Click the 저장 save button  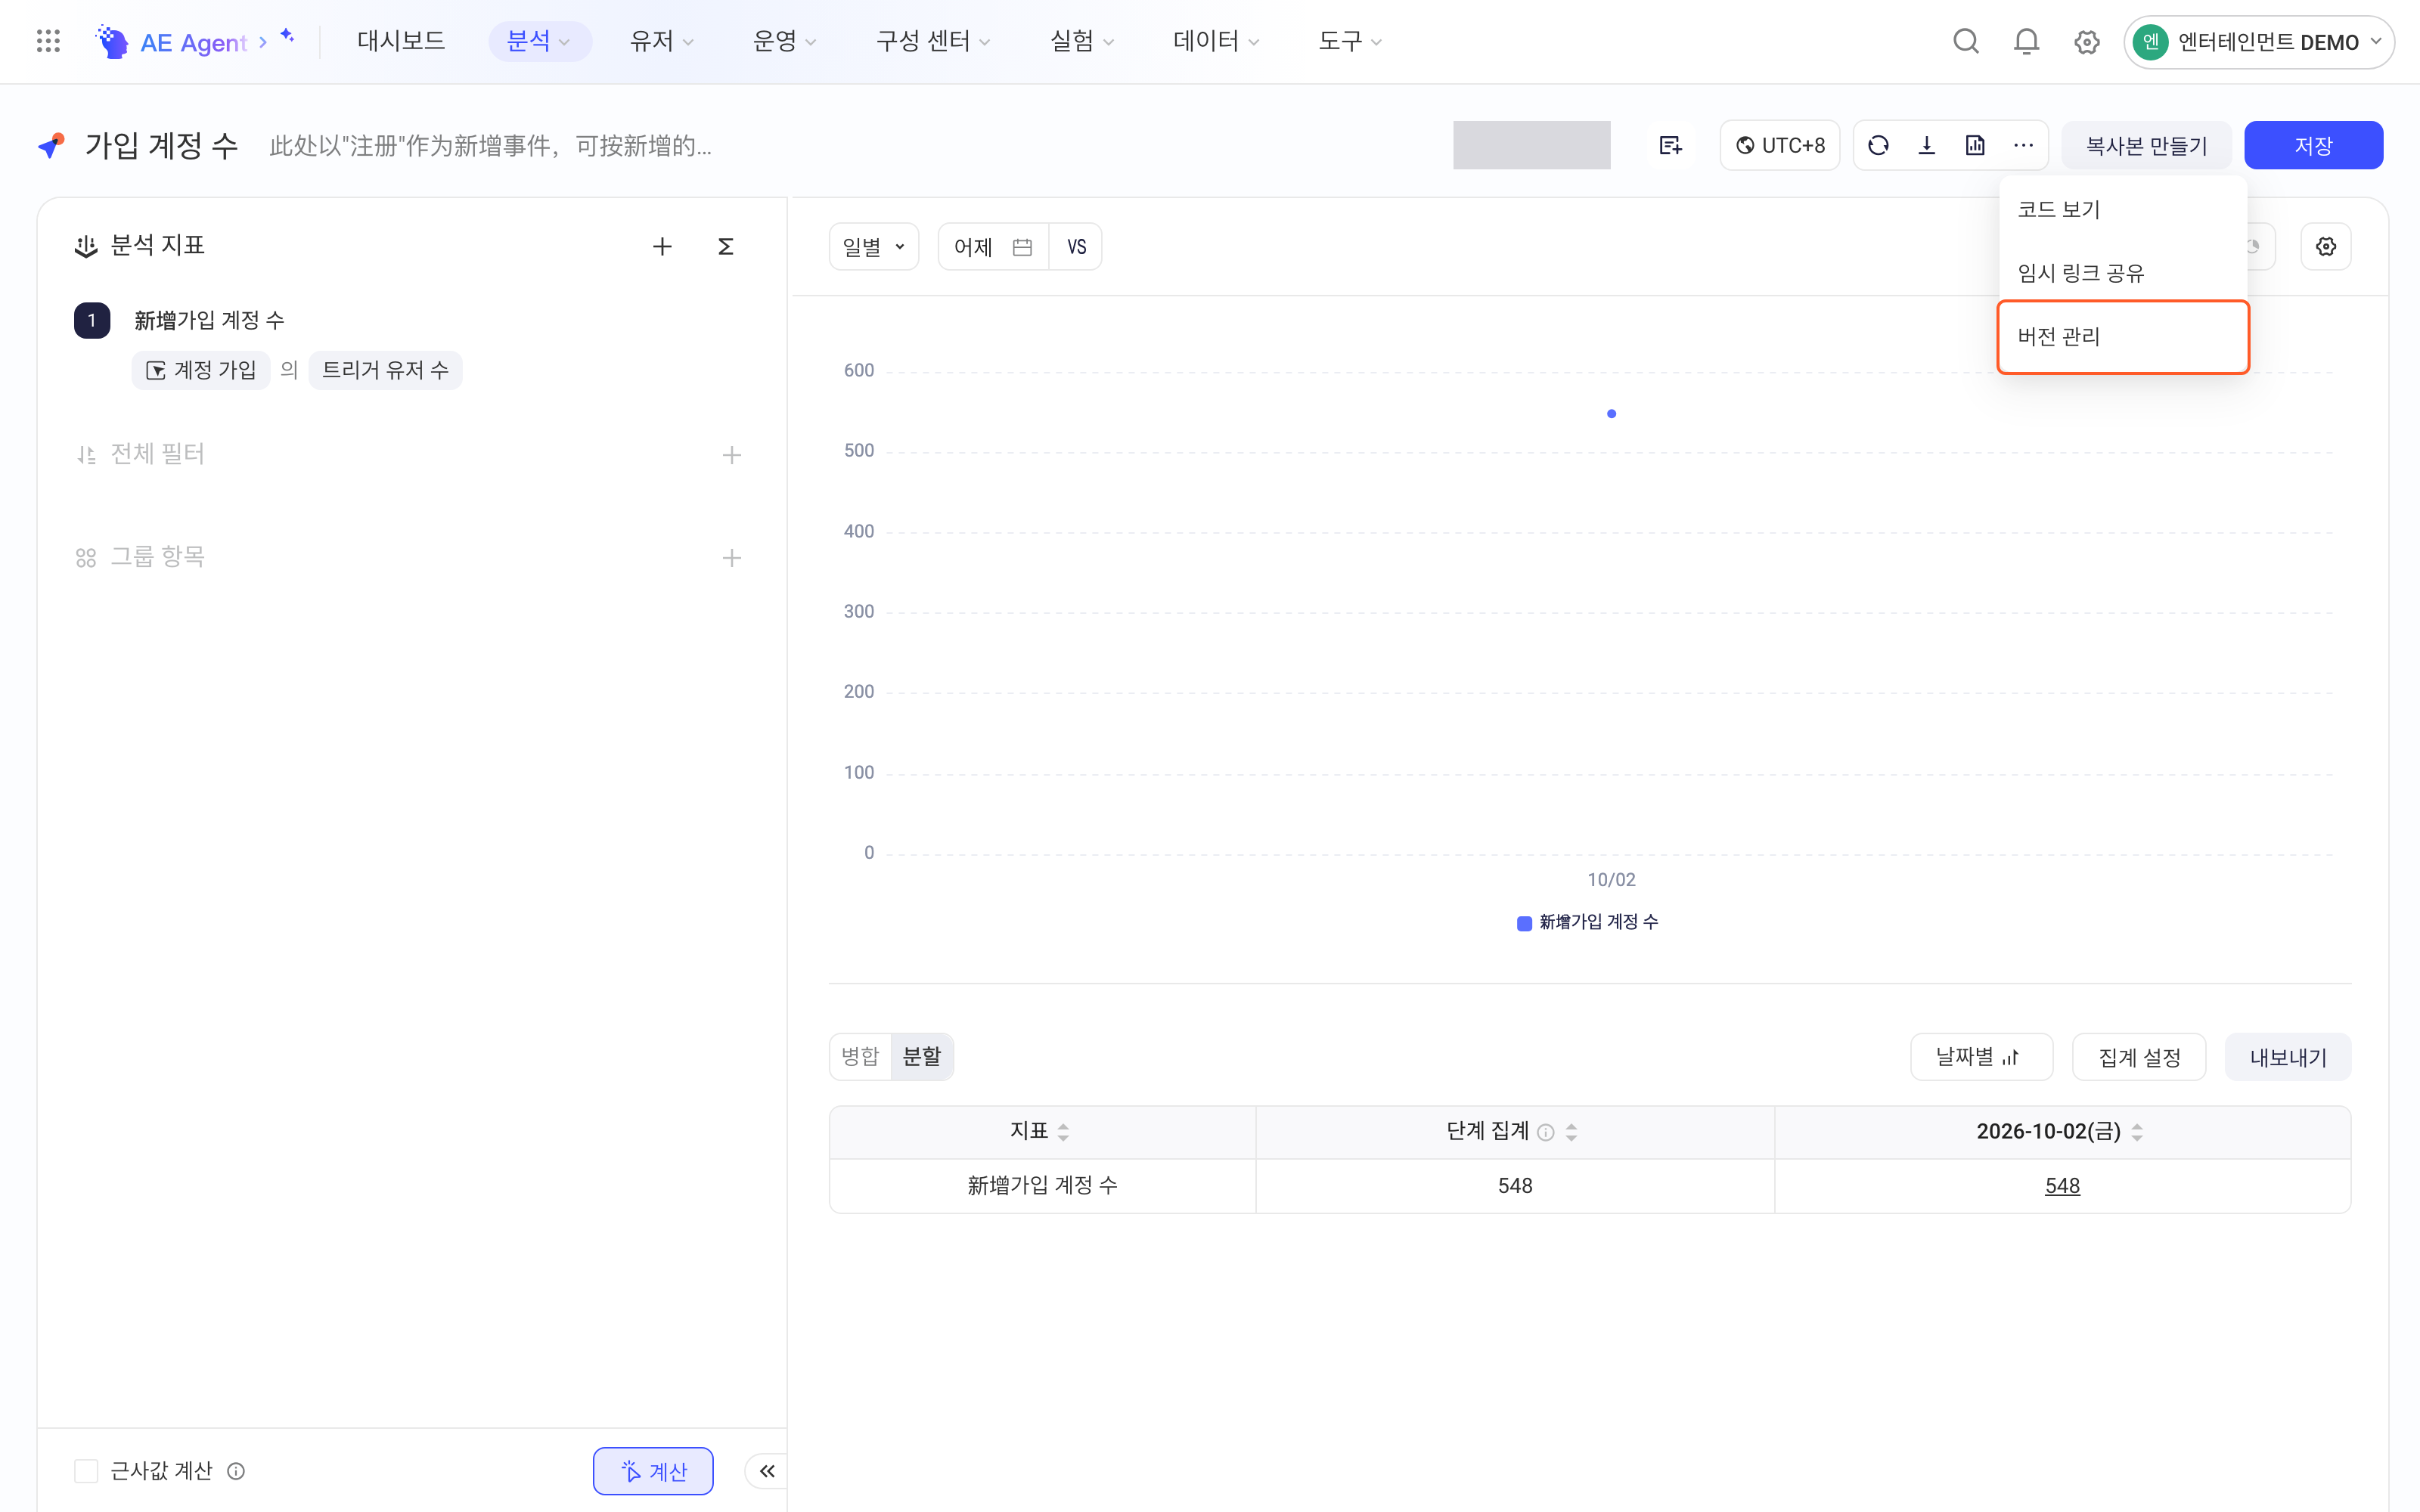coord(2313,146)
